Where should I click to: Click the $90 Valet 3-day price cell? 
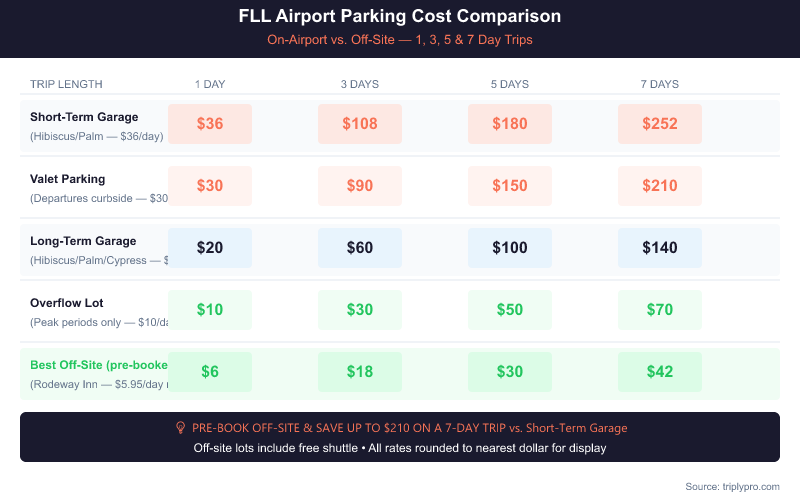coord(360,186)
